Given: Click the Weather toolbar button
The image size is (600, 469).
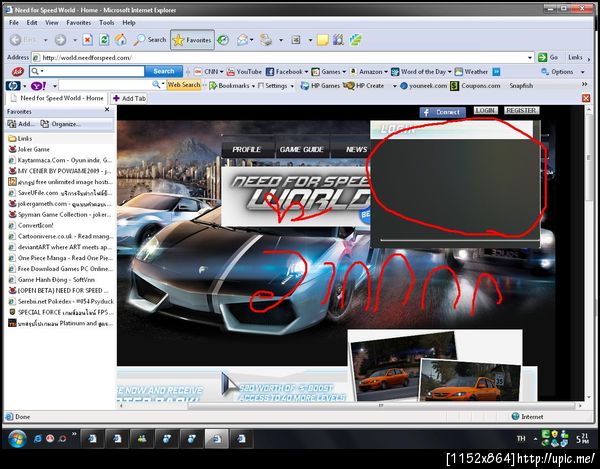Looking at the screenshot, I should tap(471, 72).
